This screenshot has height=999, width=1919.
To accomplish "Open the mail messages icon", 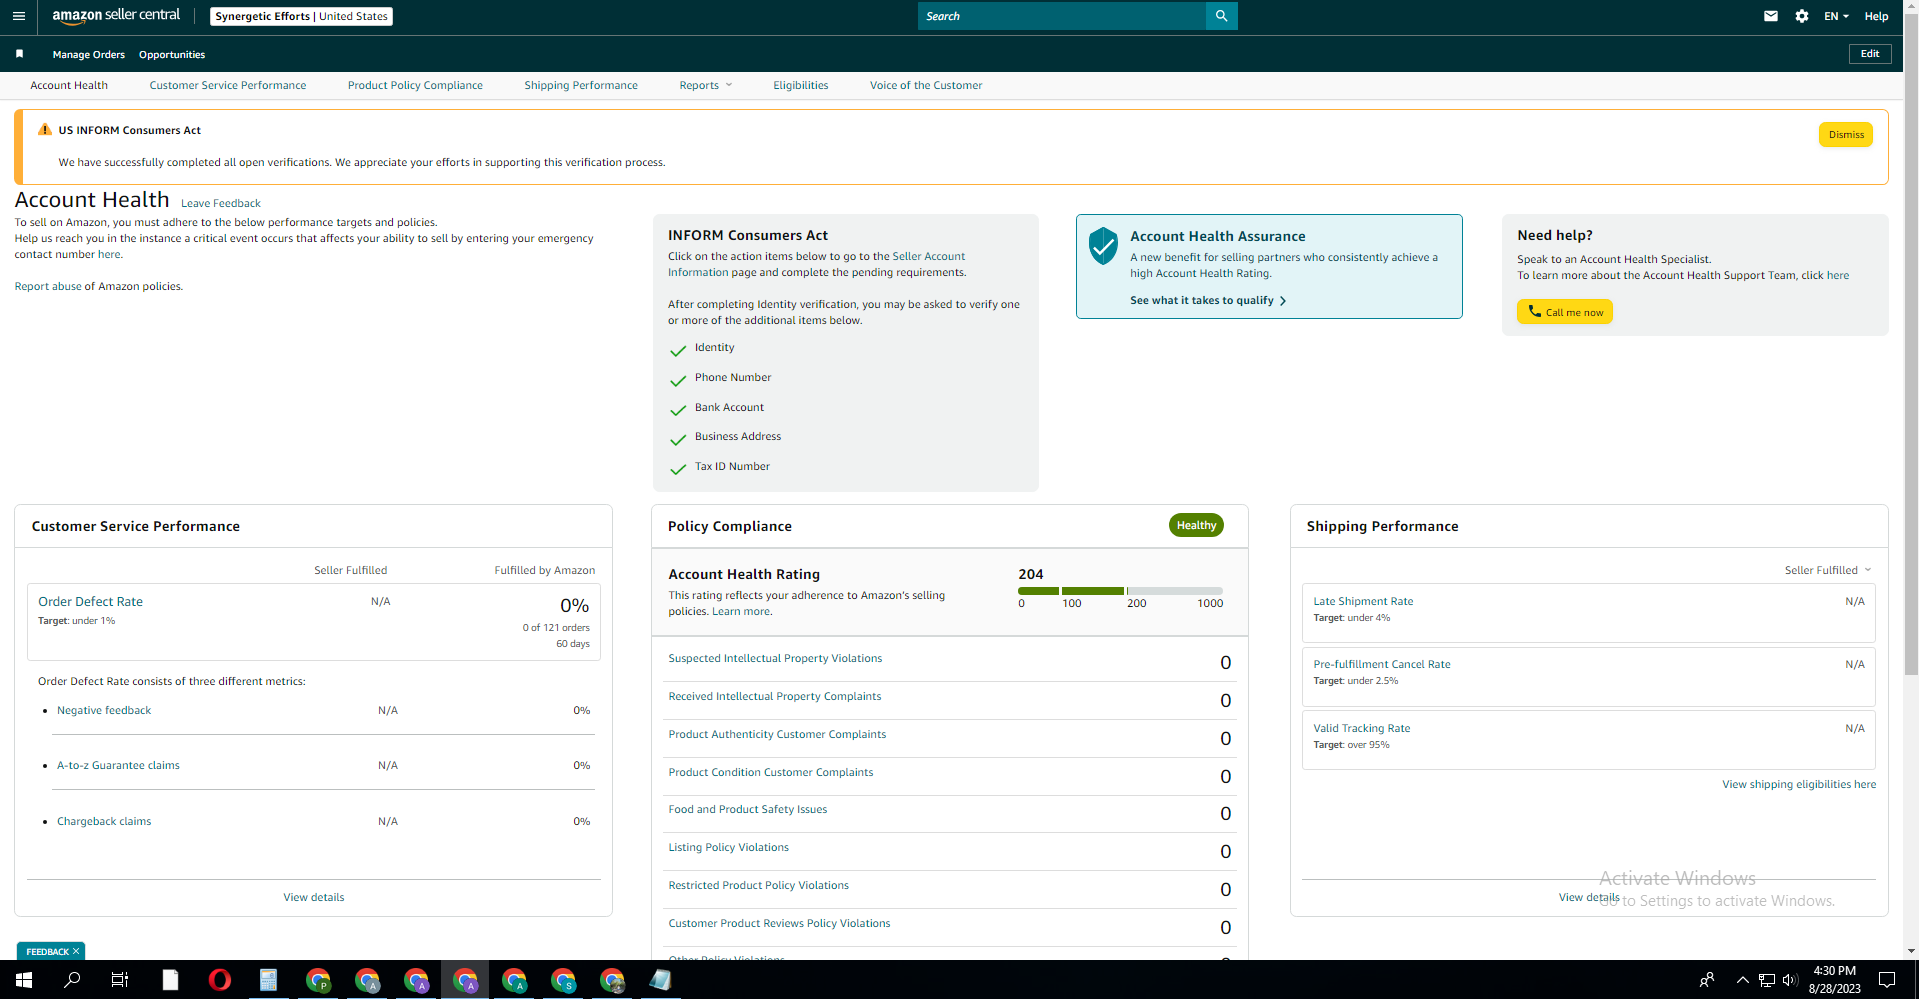I will 1771,16.
